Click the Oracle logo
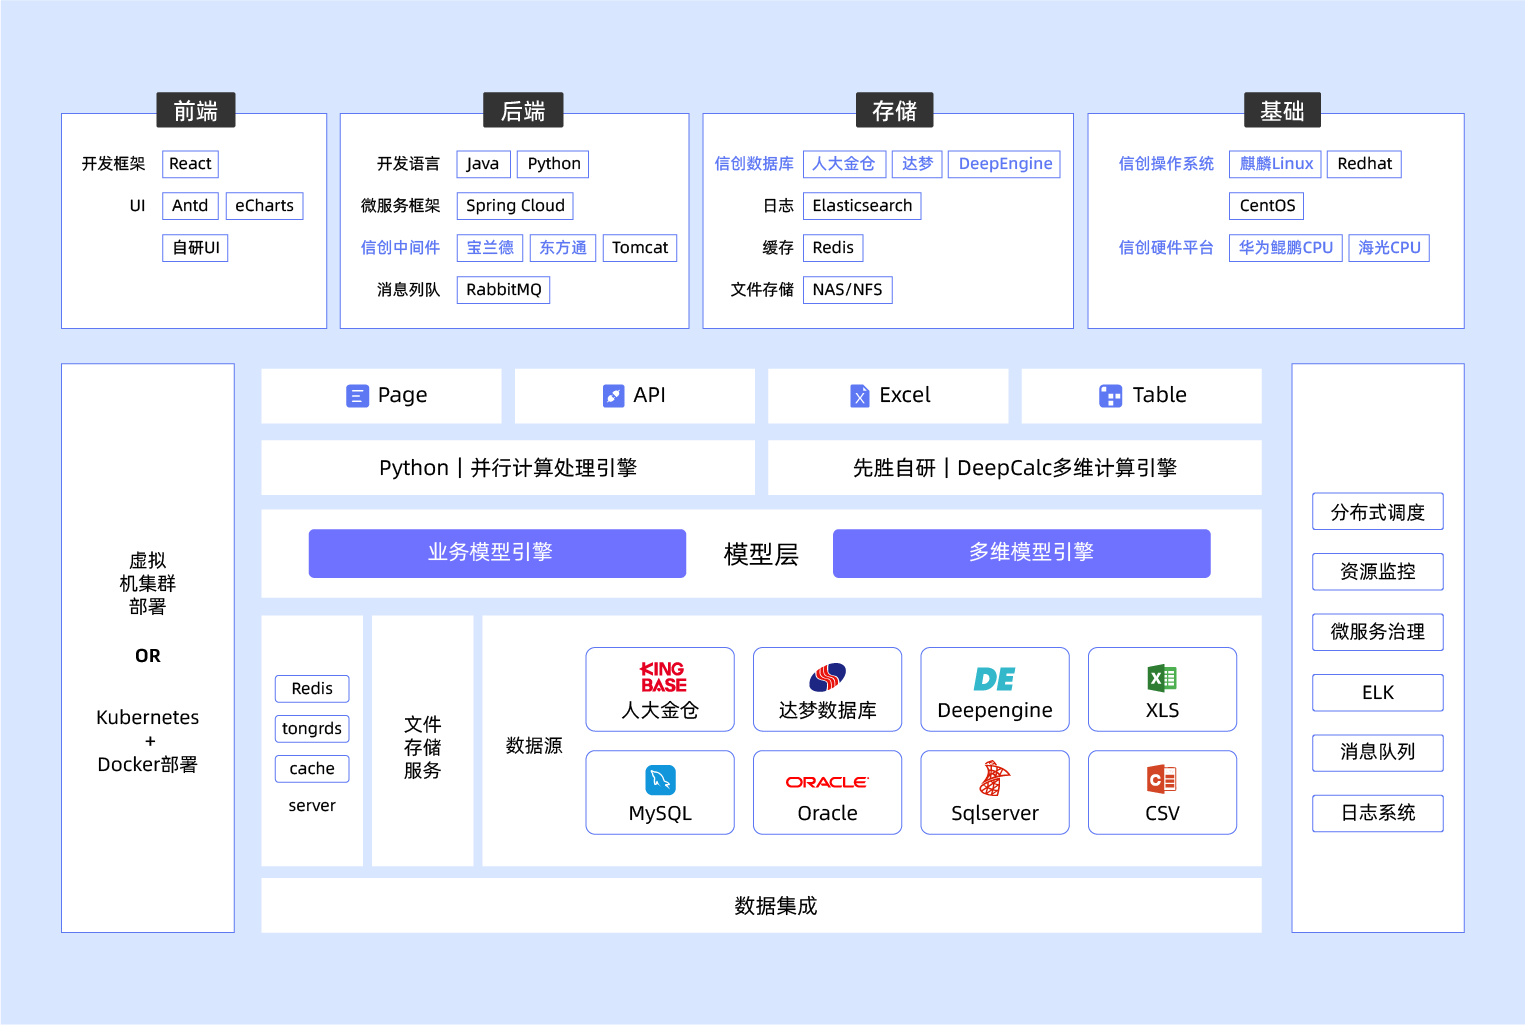Viewport: 1525px width, 1025px height. click(827, 782)
